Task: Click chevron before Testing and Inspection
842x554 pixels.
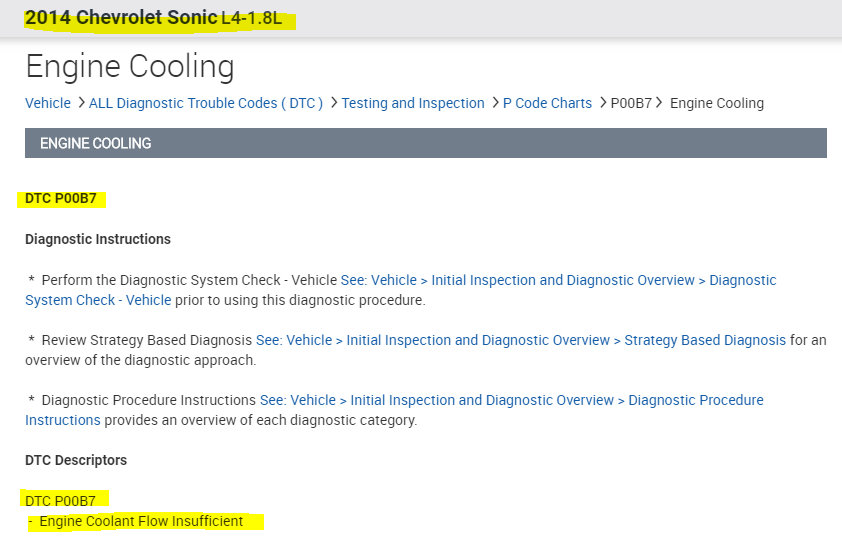Action: pyautogui.click(x=333, y=103)
